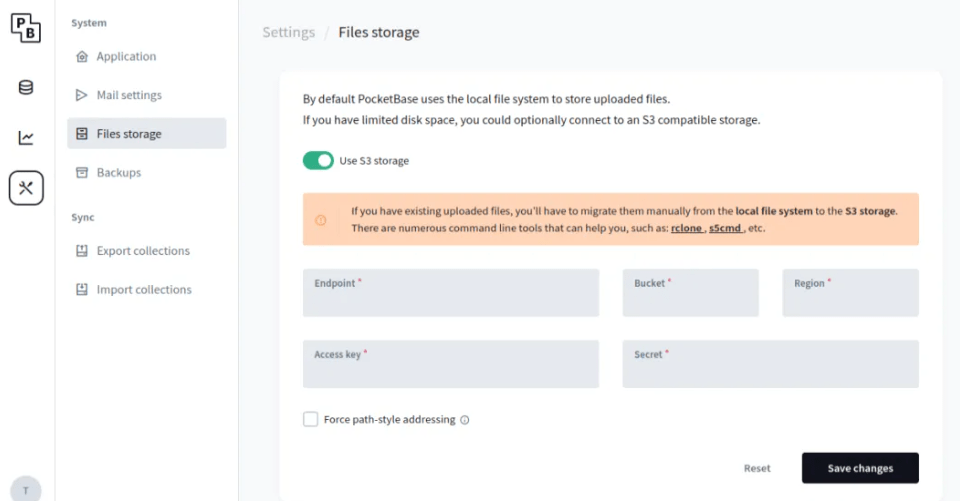Click the Reset button
Viewport: 960px width, 501px height.
point(757,468)
